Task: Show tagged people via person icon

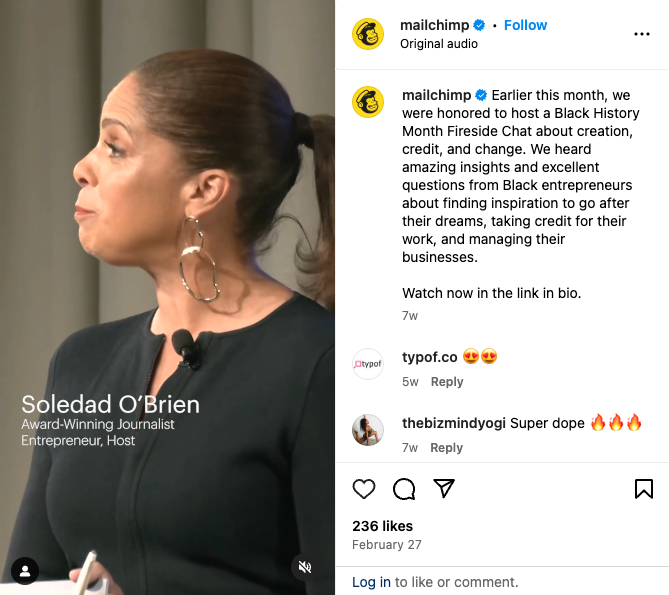Action: [25, 571]
